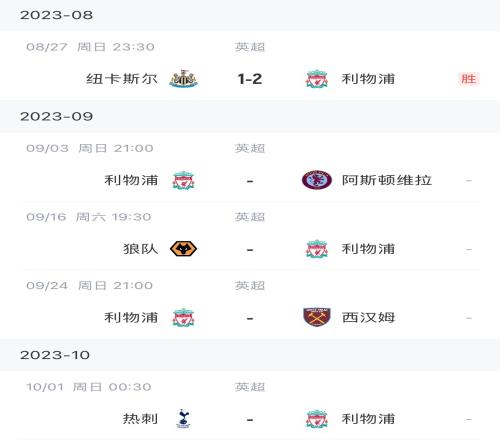Click the Aston Villa crest icon
The width and height of the screenshot is (500, 440).
(317, 180)
